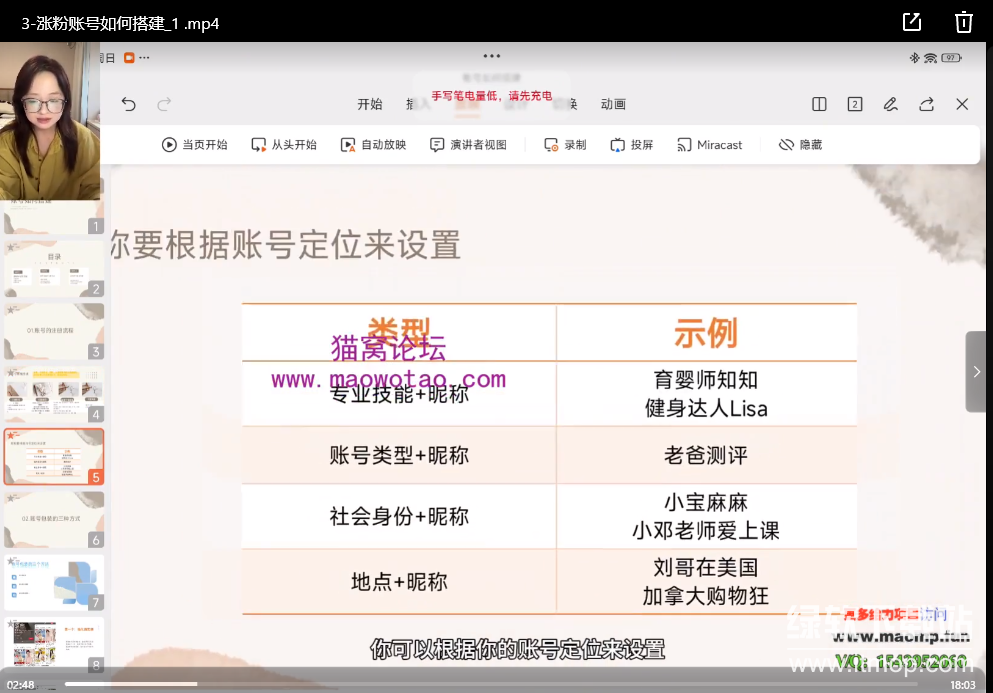Click the table cell 专业技能+昵称
The image size is (993, 693).
399,394
